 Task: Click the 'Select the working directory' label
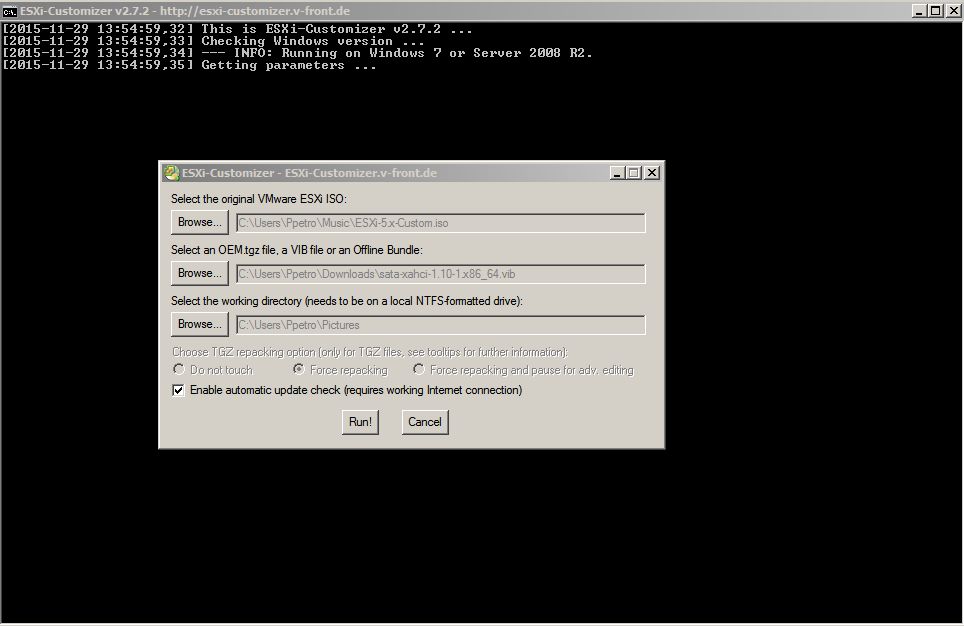(x=347, y=301)
